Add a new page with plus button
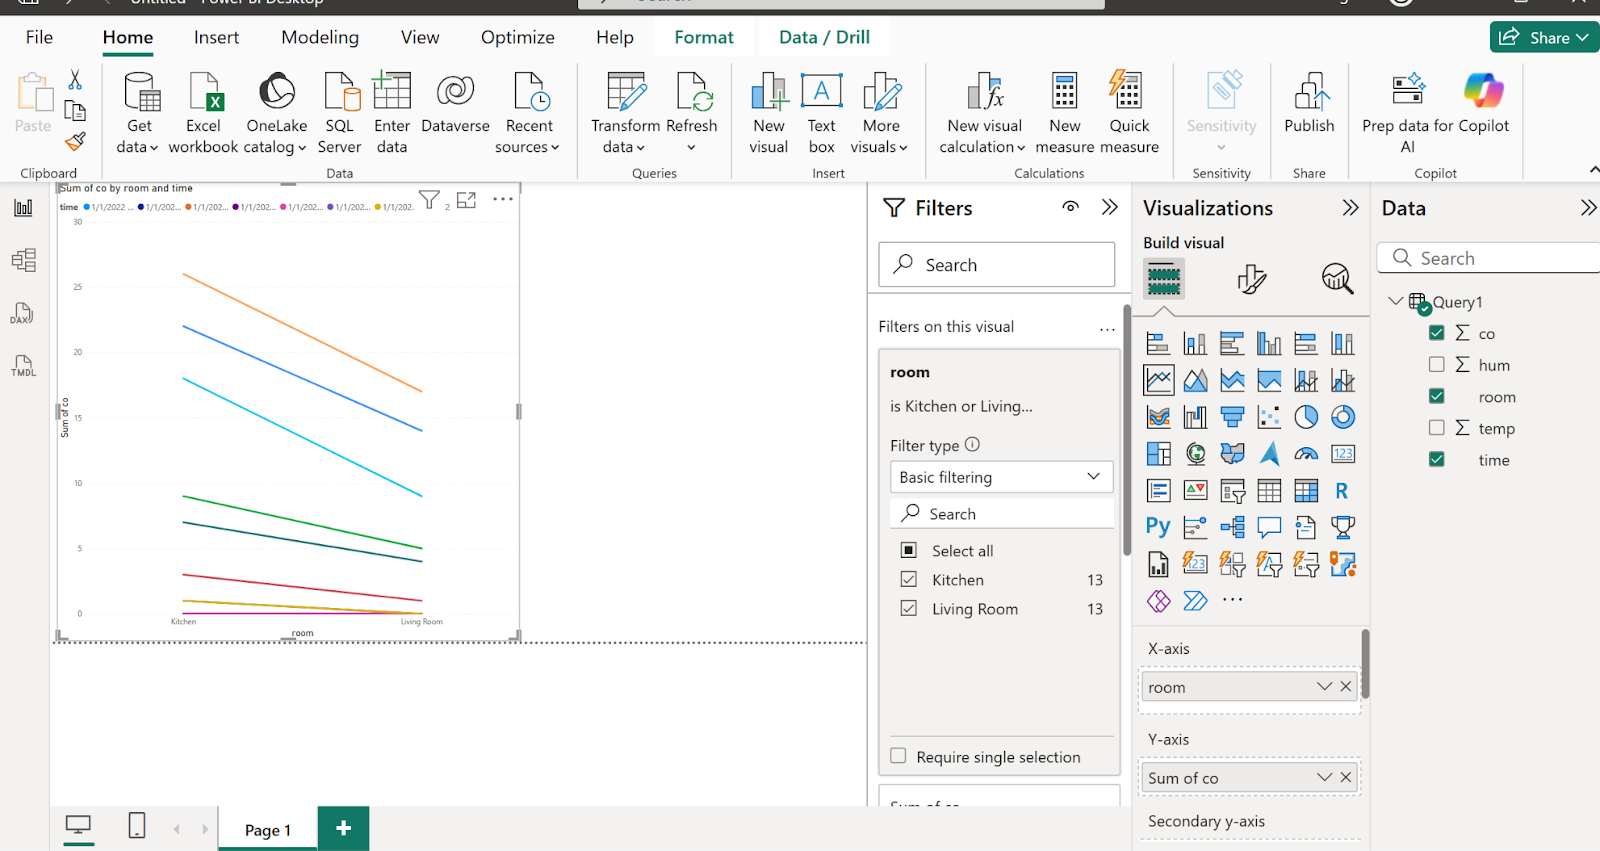 tap(343, 828)
